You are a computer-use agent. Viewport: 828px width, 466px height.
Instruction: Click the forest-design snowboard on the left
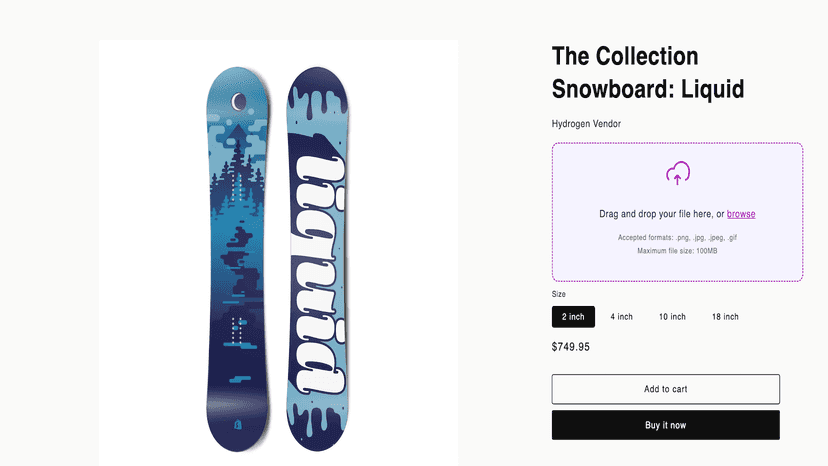(237, 259)
